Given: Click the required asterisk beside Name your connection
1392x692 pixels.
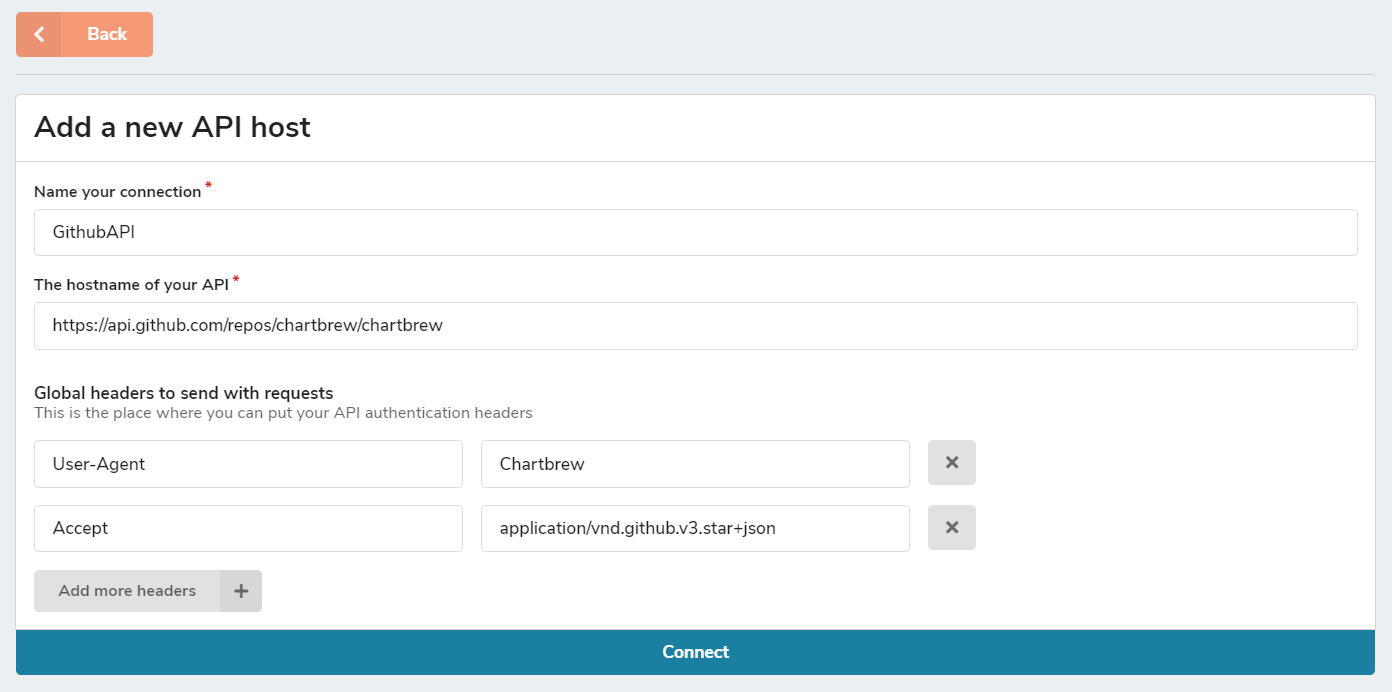Looking at the screenshot, I should (x=207, y=185).
